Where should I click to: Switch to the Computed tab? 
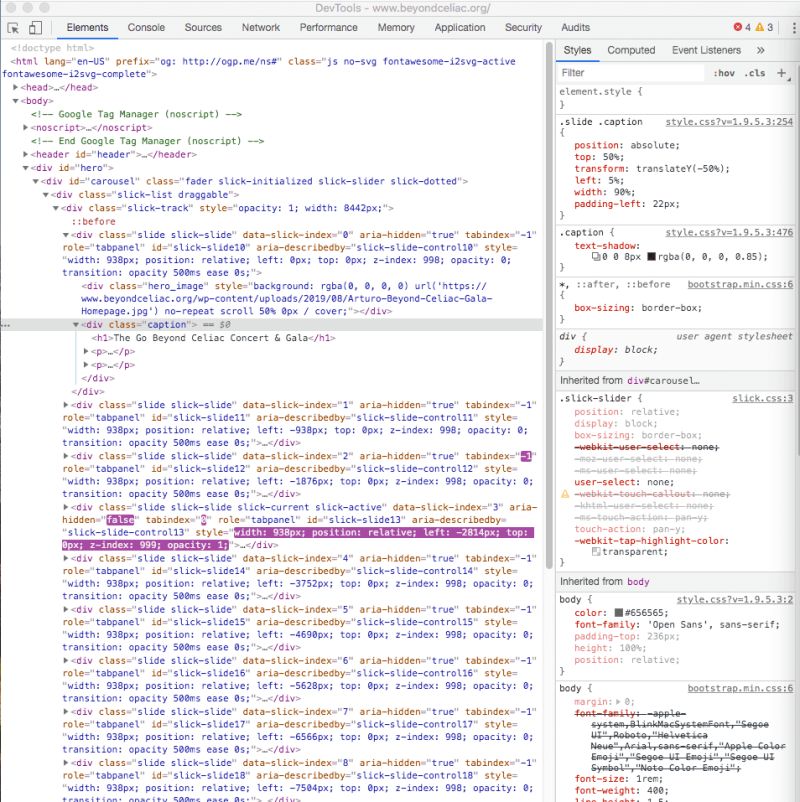(x=631, y=50)
